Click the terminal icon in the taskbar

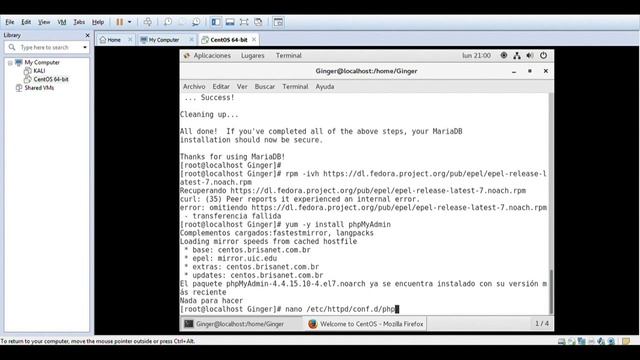click(189, 324)
